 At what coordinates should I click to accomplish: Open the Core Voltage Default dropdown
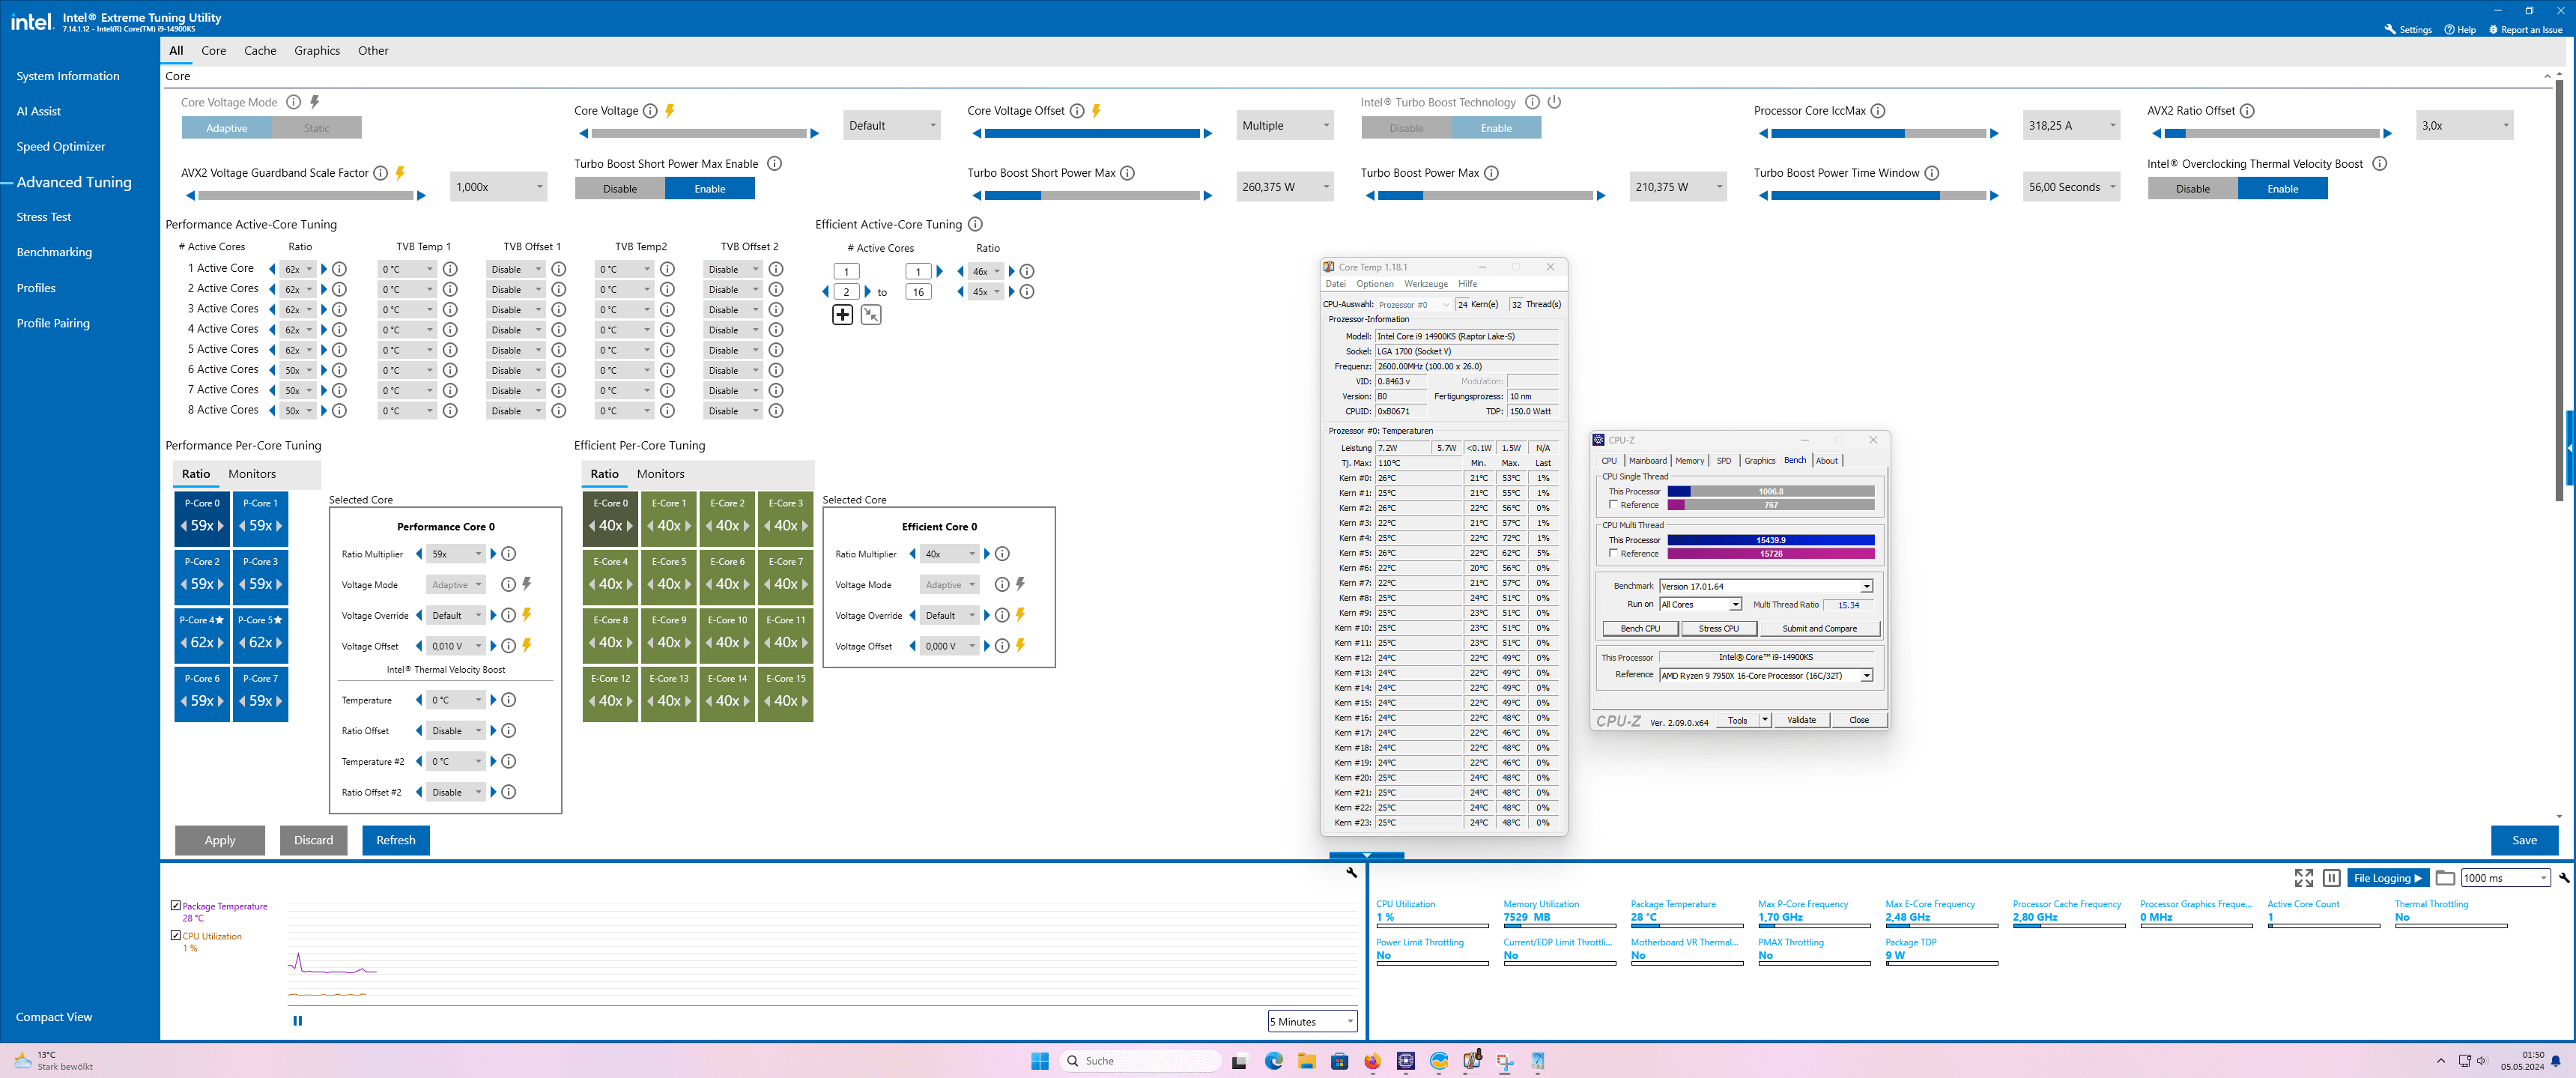click(891, 126)
